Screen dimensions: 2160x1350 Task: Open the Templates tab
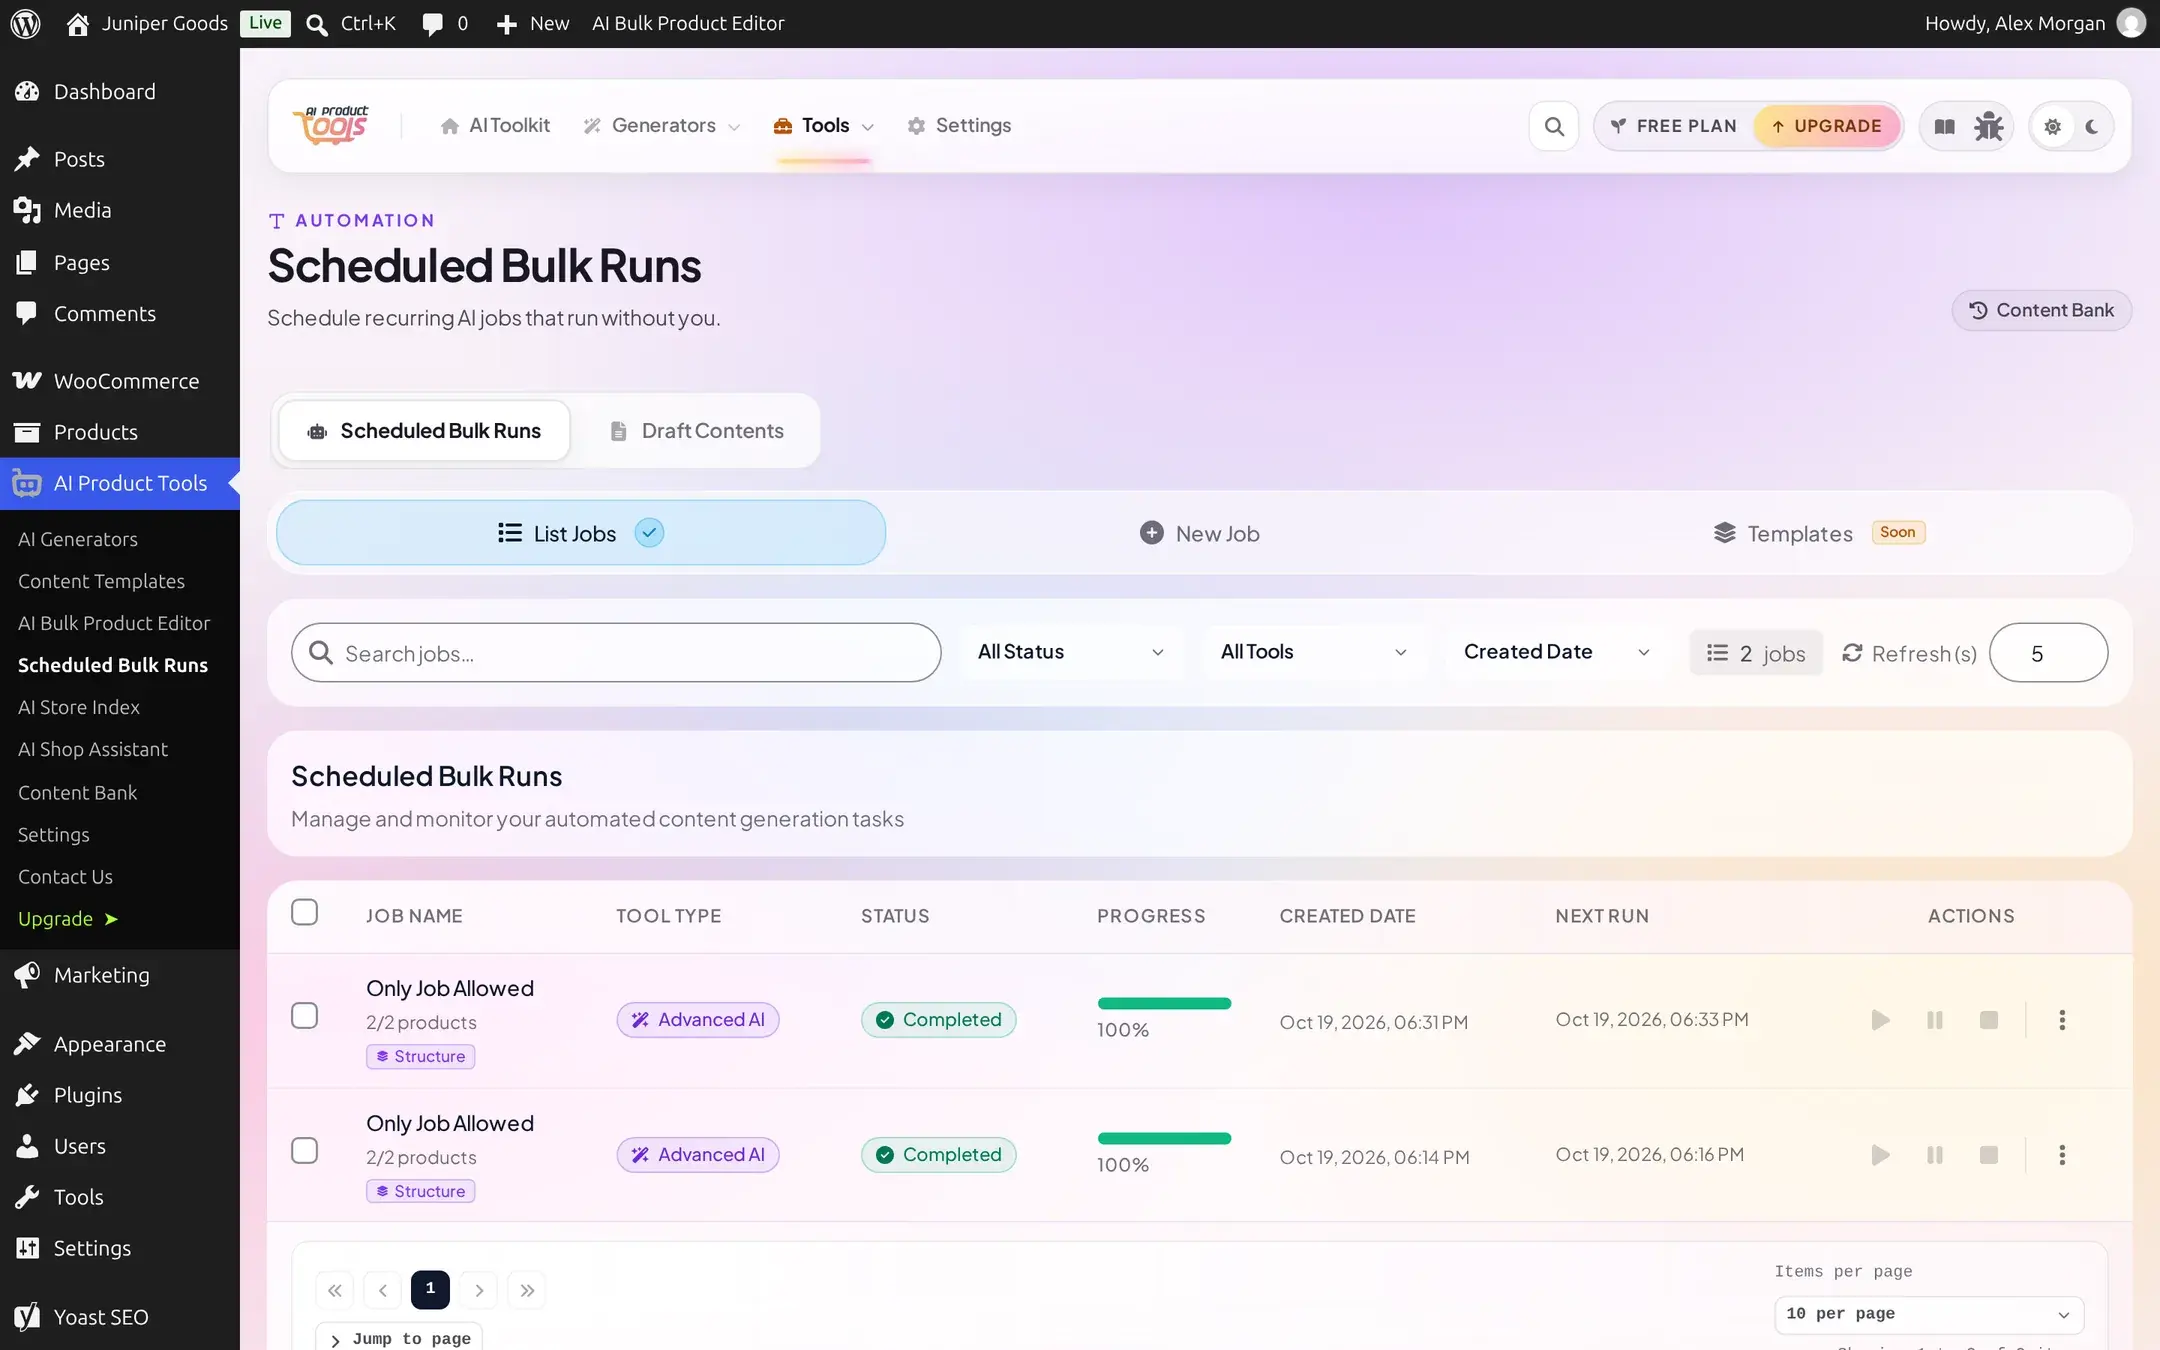[x=1819, y=533]
